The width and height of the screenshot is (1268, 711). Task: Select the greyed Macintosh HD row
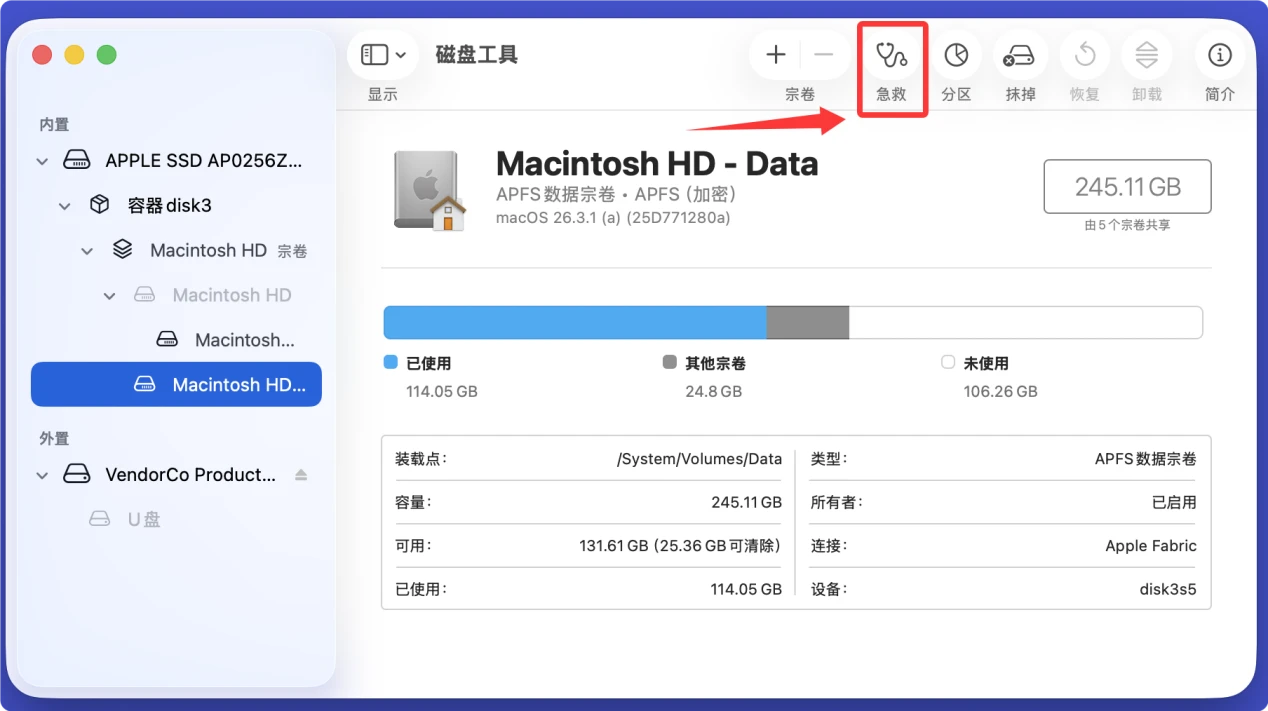coord(176,295)
